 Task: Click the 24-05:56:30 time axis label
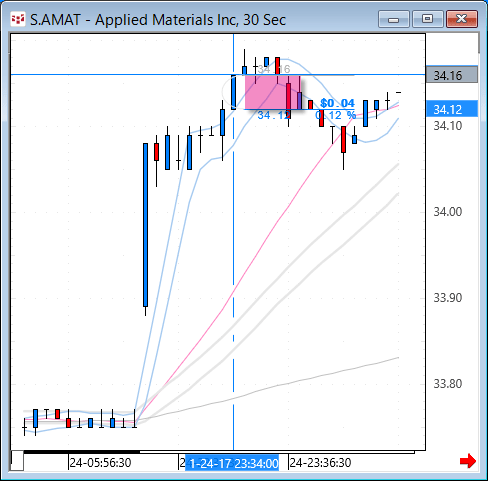(100, 463)
